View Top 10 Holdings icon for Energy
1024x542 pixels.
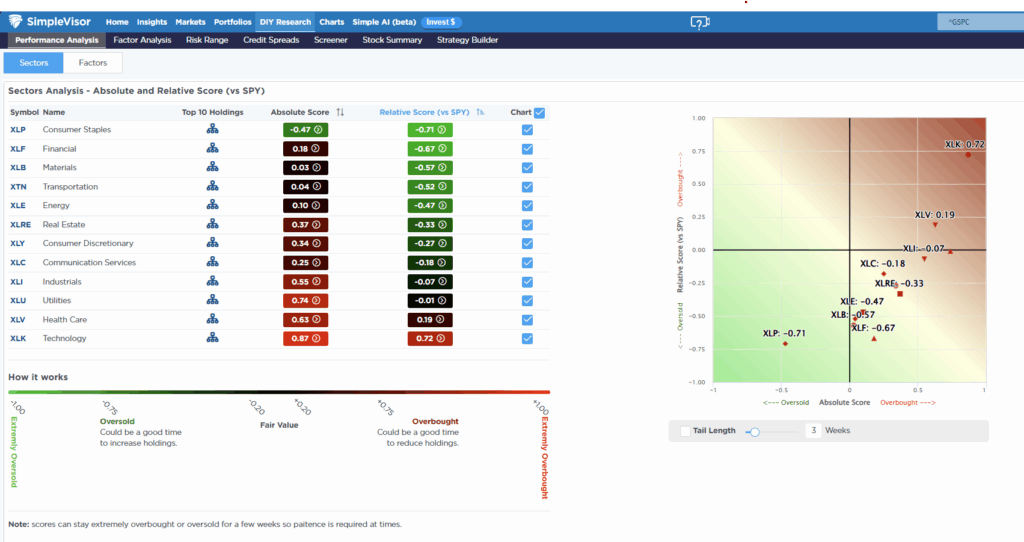click(212, 206)
